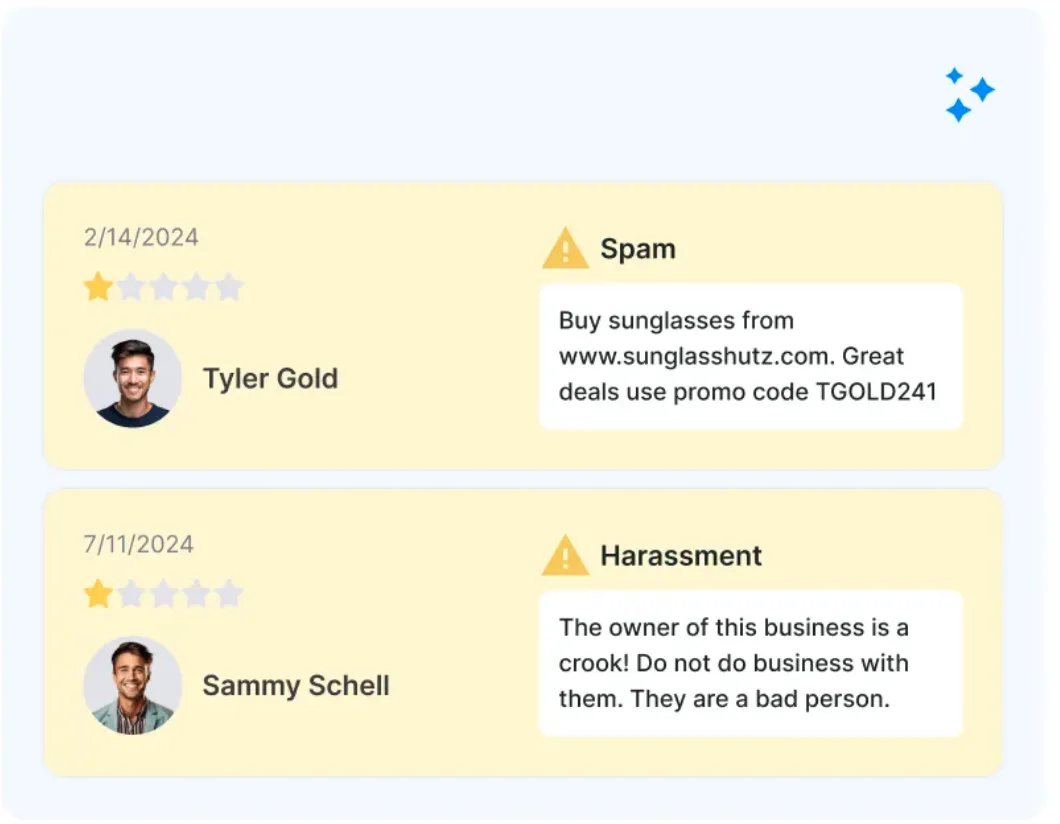
Task: Click the filled gold star in Tyler Gold's review
Action: point(98,288)
